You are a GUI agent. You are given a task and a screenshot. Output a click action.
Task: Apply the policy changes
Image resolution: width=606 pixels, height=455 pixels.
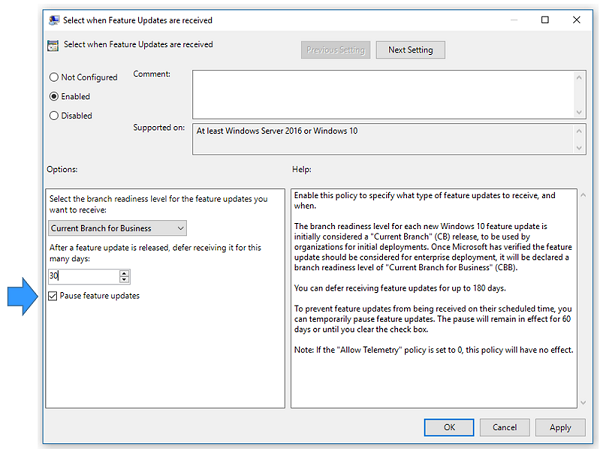[x=560, y=427]
